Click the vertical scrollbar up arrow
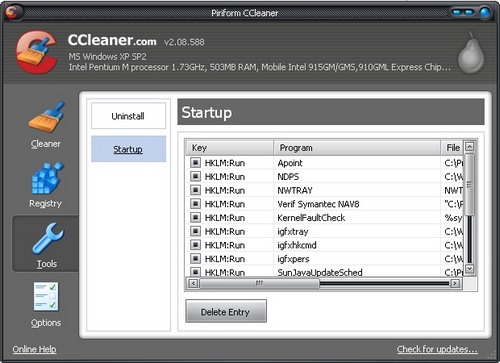The width and height of the screenshot is (500, 363). coord(469,147)
